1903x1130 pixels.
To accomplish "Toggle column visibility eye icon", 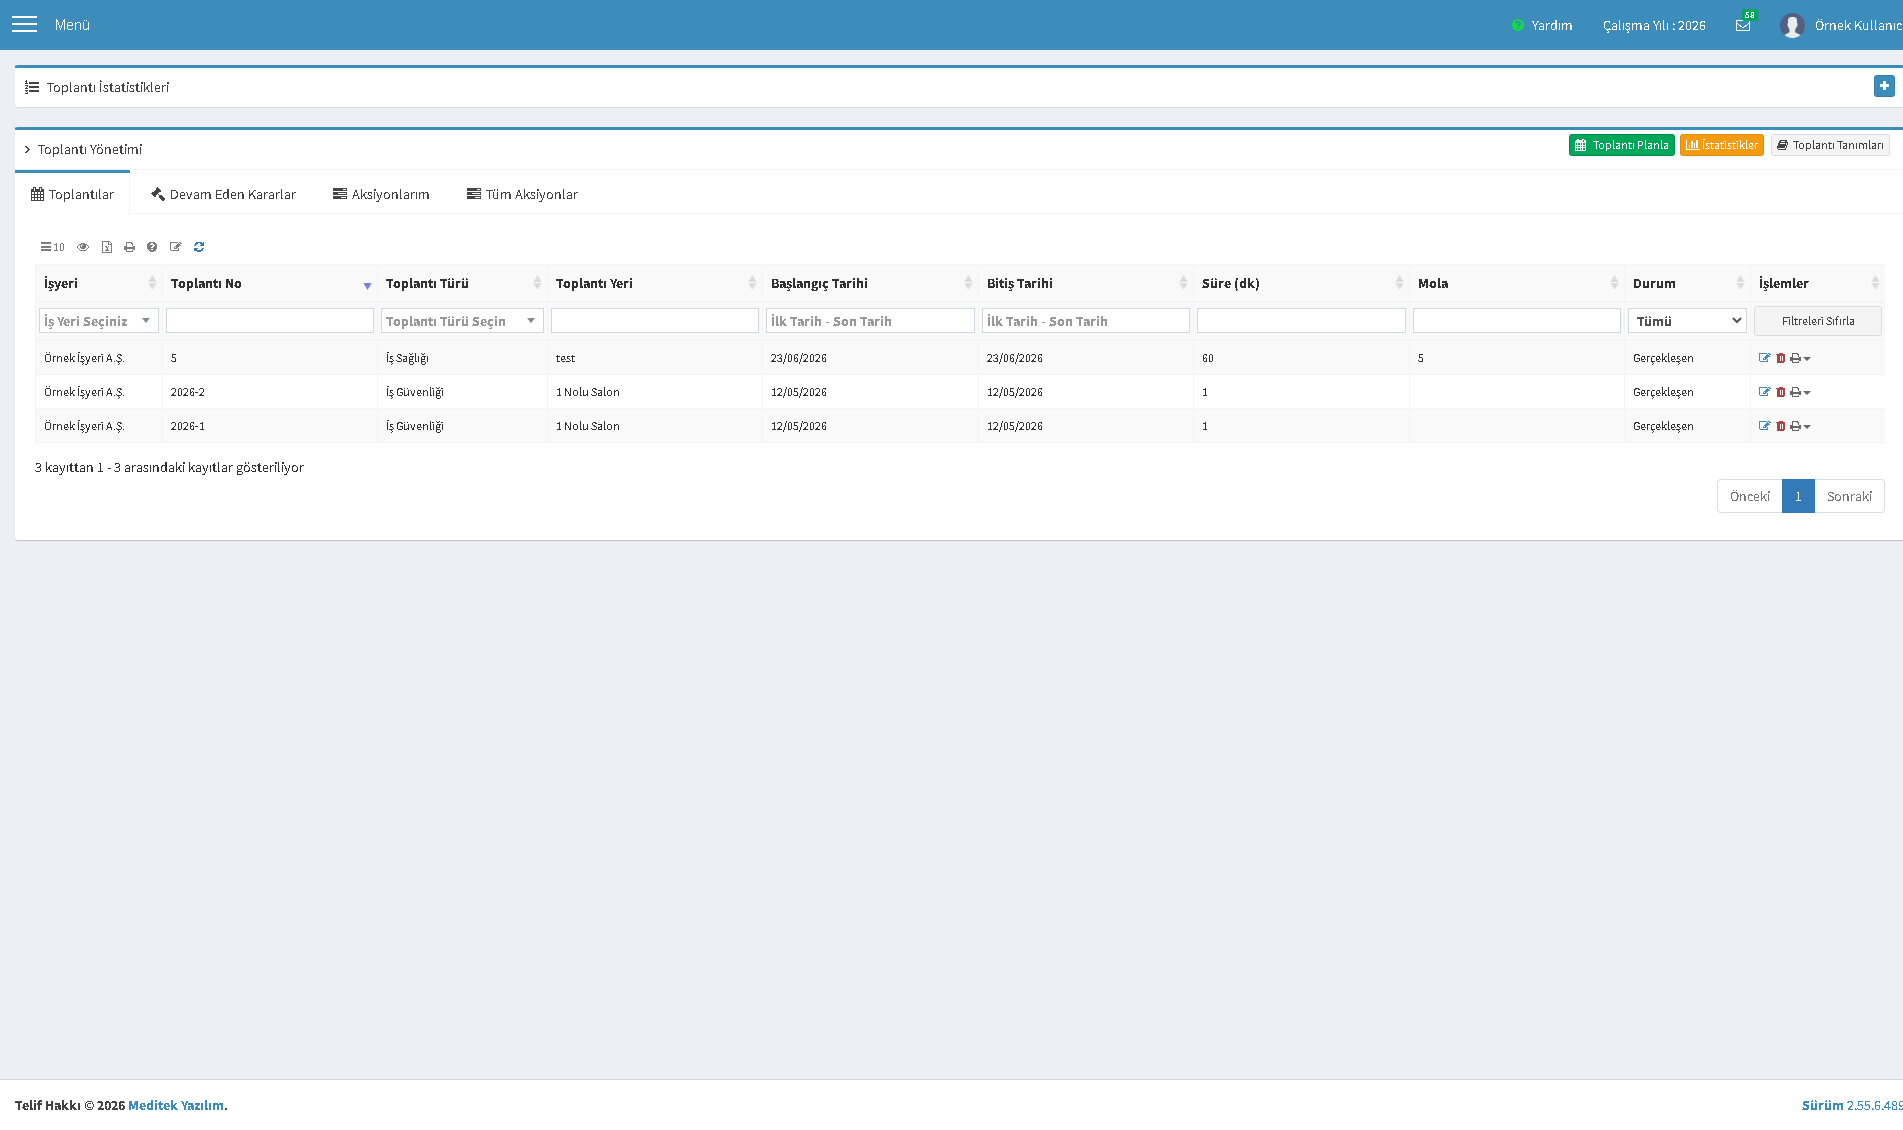I will click(x=83, y=247).
